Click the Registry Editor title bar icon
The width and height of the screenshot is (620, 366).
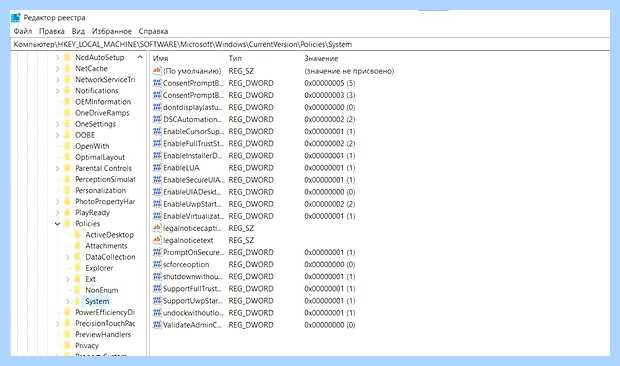[16, 18]
